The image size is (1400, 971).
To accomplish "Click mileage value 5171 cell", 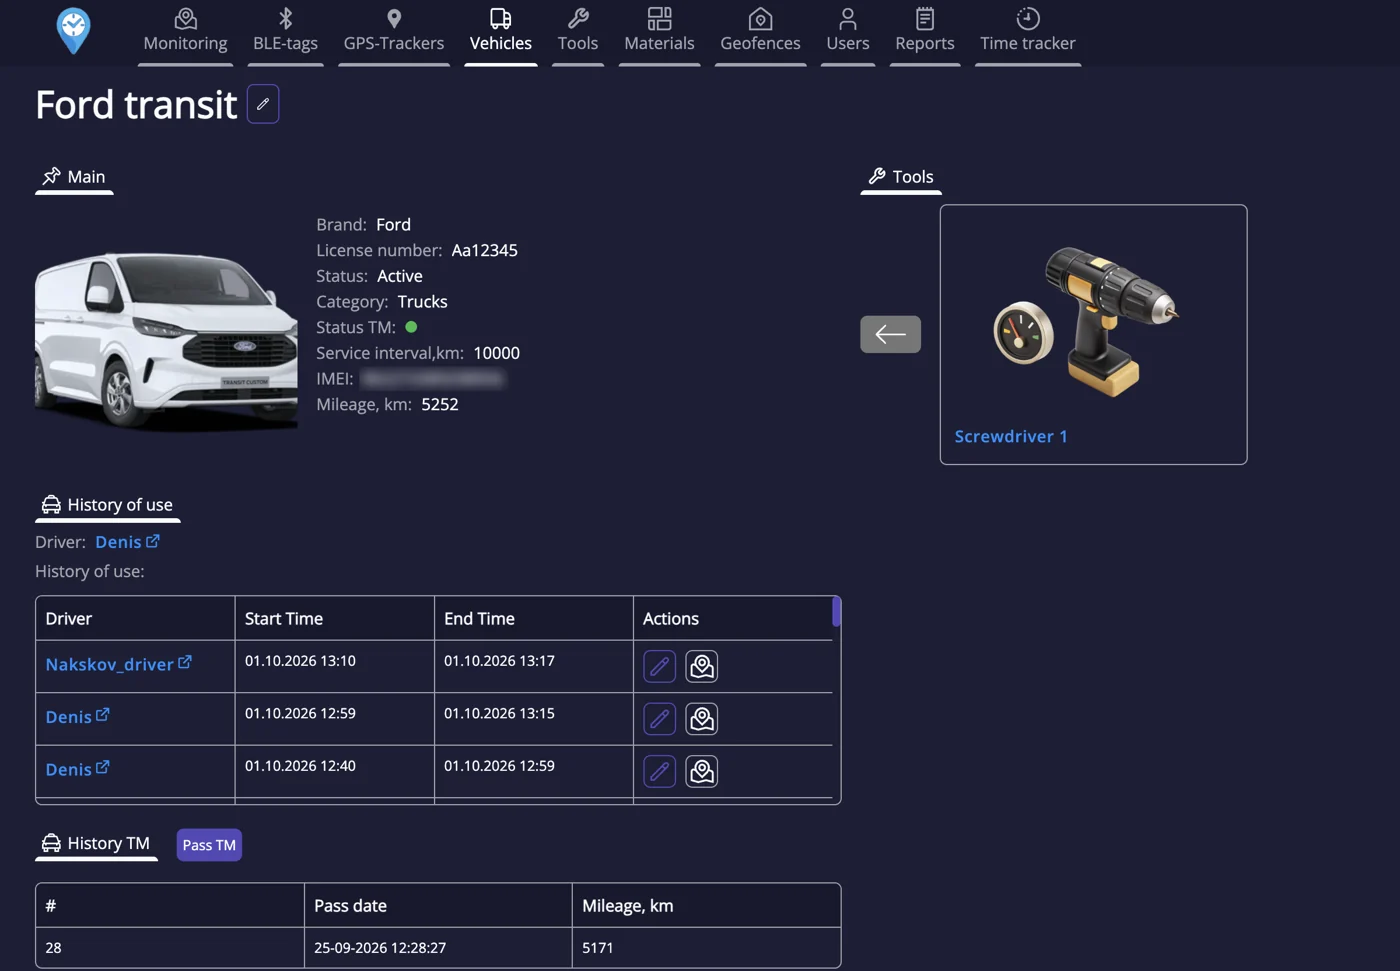I will (706, 948).
